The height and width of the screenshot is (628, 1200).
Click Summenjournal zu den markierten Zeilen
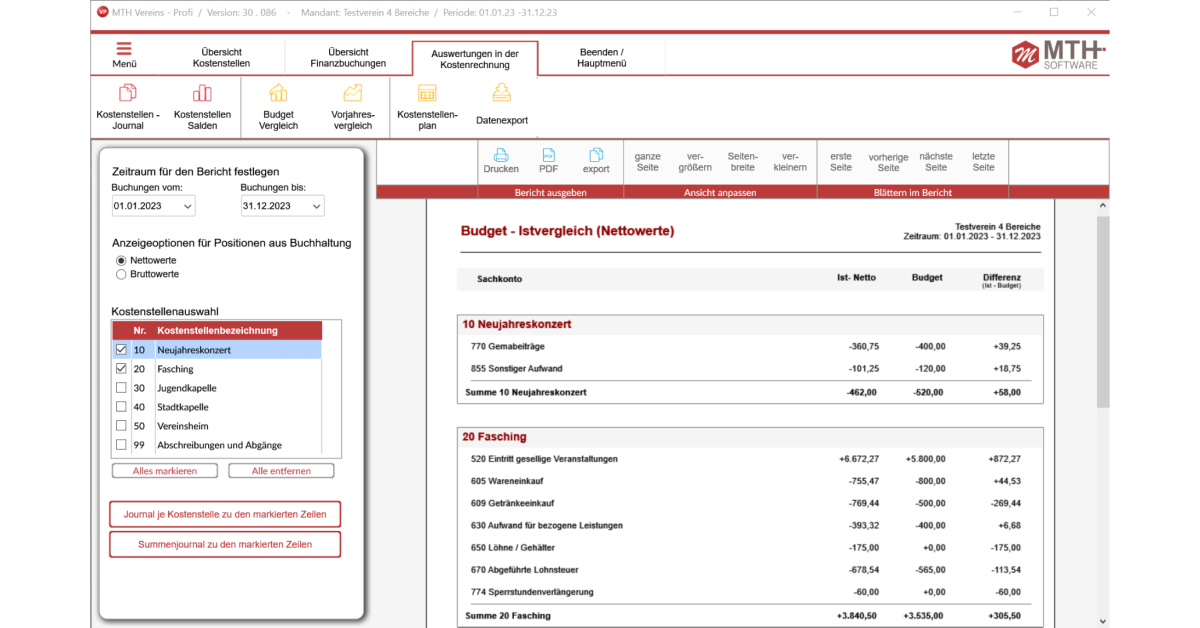pyautogui.click(x=225, y=545)
